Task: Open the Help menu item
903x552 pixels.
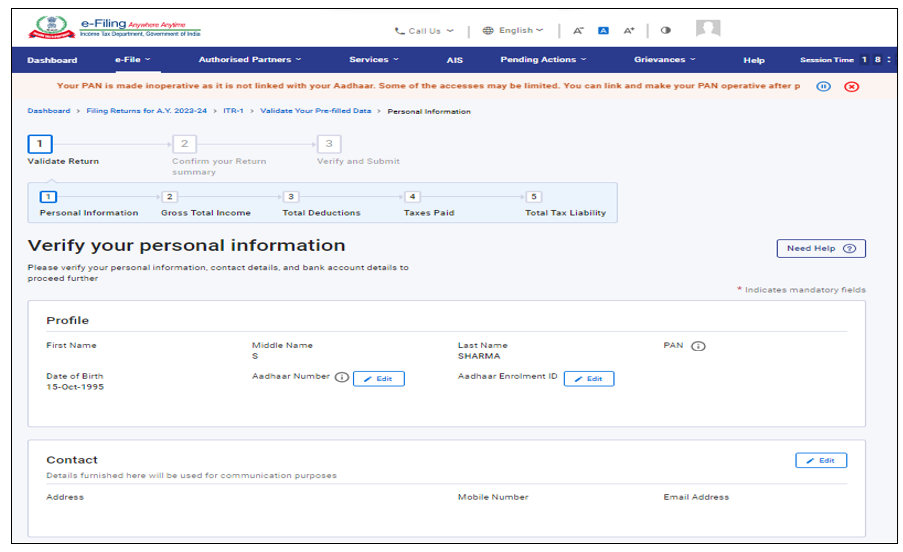Action: (753, 60)
